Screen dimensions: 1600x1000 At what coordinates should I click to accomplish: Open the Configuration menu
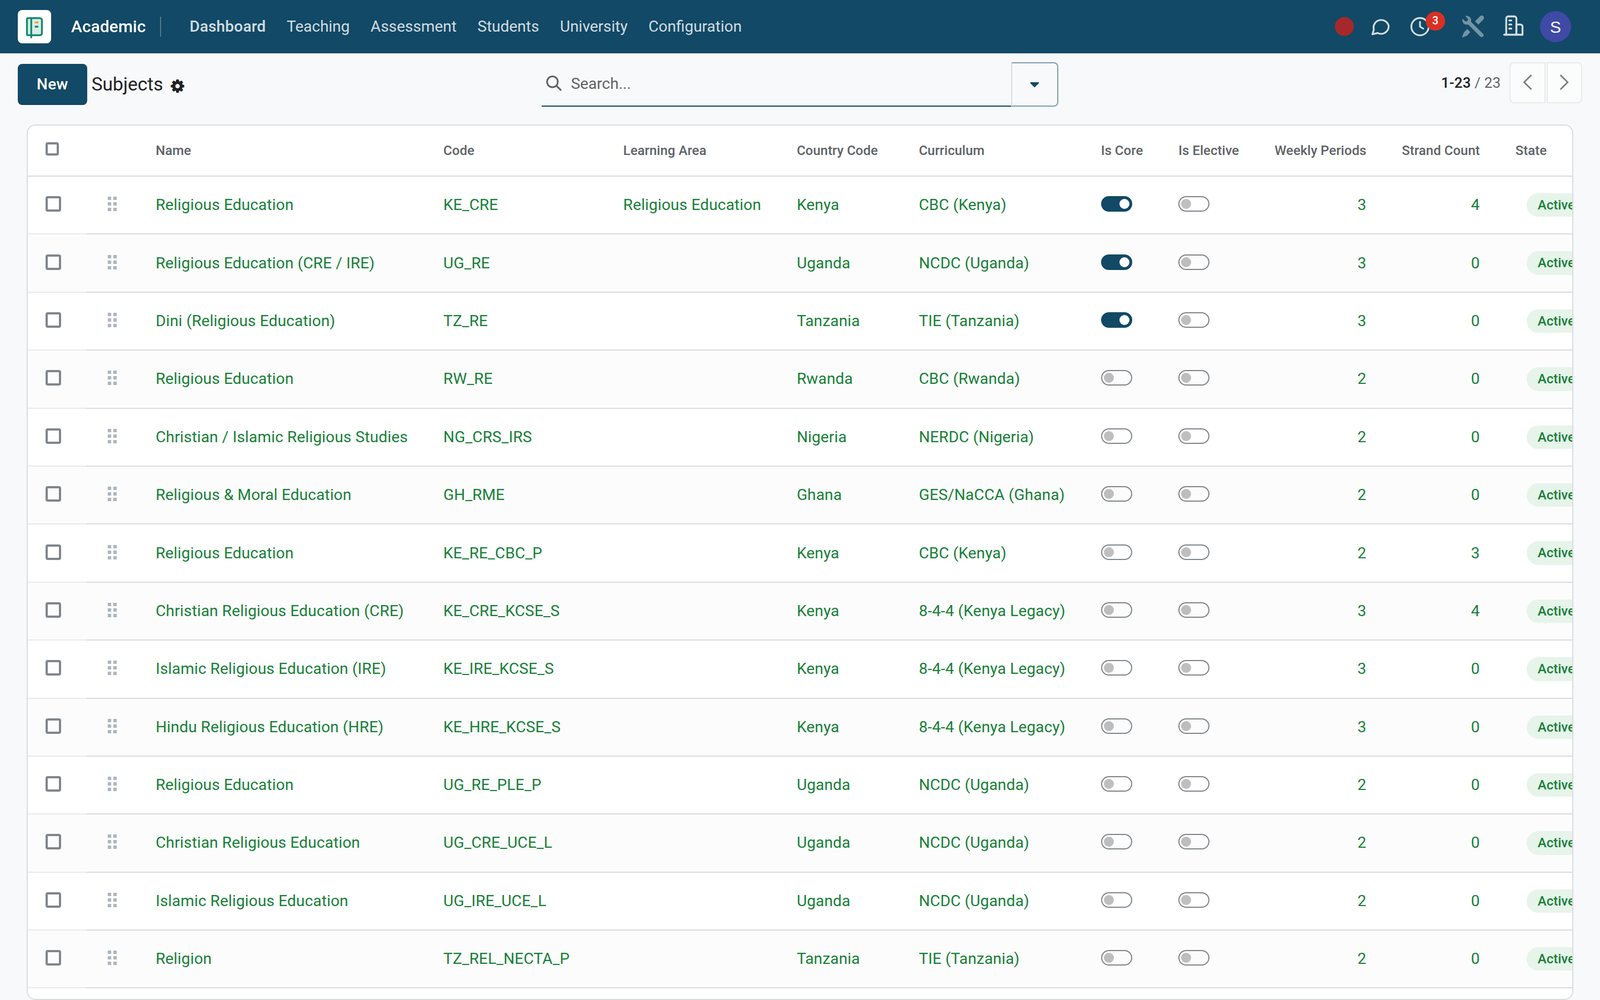click(x=695, y=27)
